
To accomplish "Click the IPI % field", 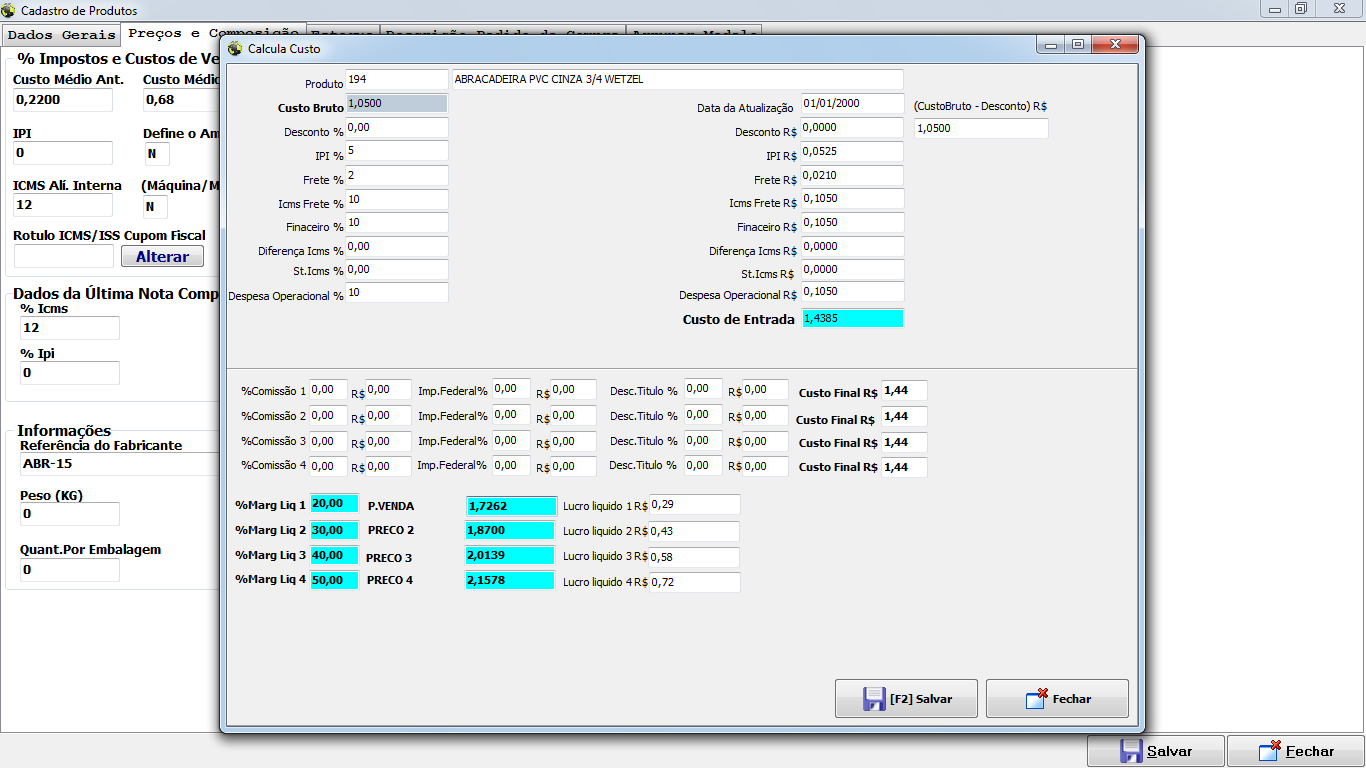I will coord(397,152).
